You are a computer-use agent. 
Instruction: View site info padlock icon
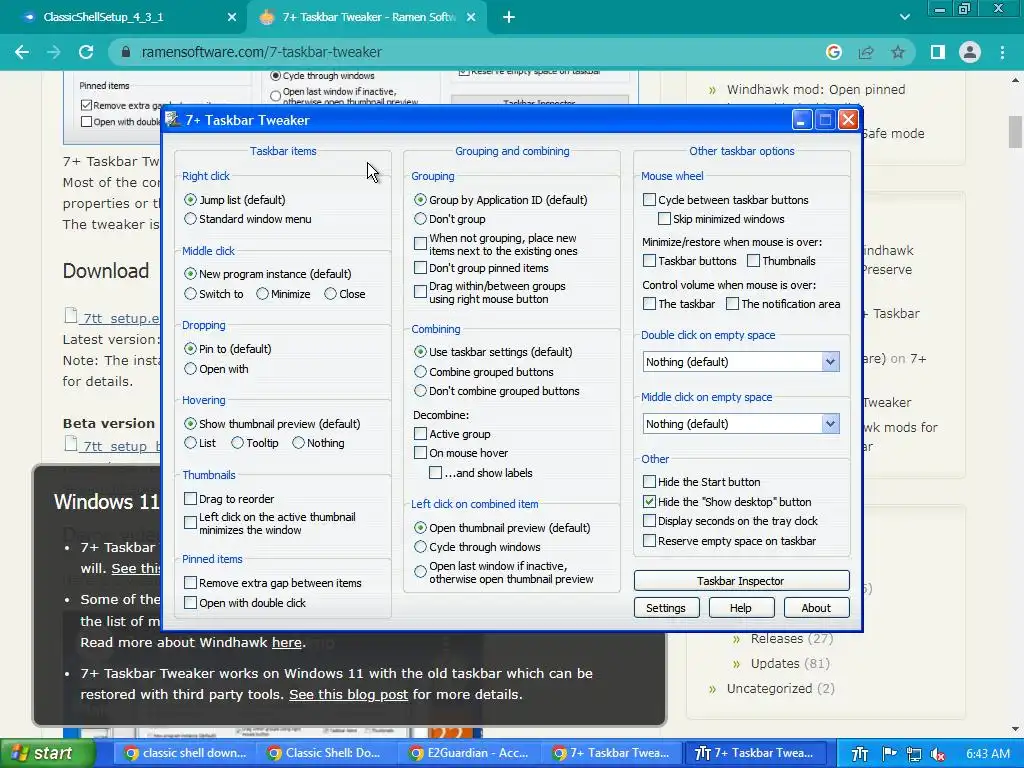126,52
